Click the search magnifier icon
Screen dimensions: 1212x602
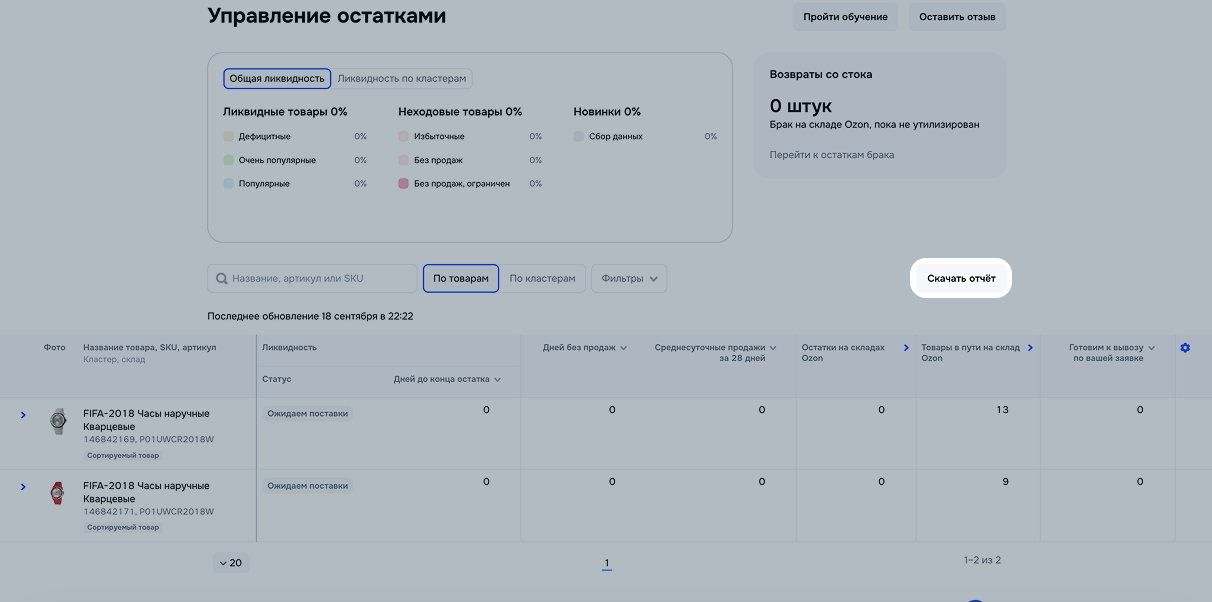coord(222,279)
